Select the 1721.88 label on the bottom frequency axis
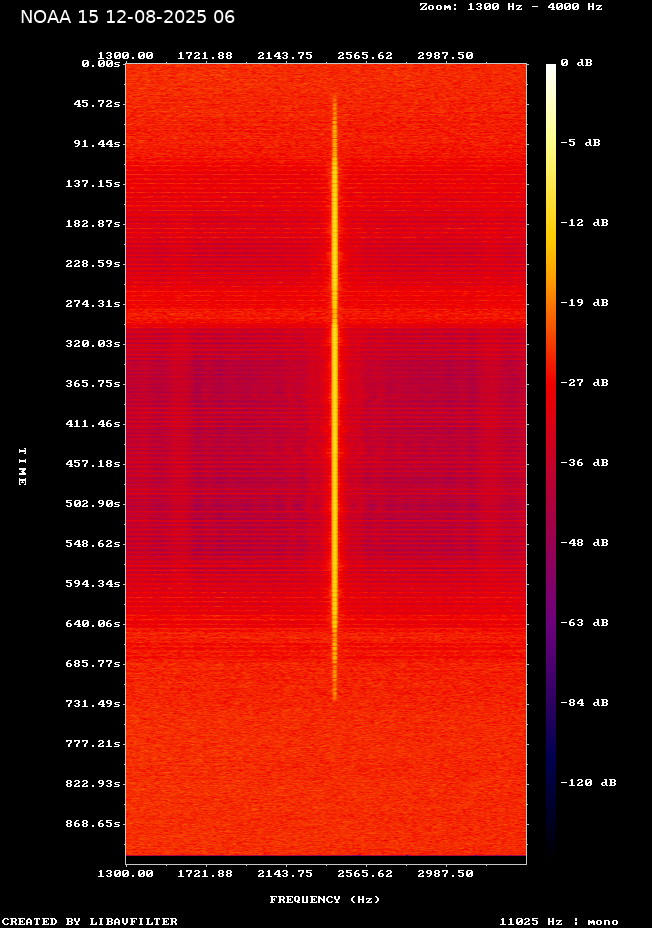Screen dimensions: 652x928 (x=205, y=874)
